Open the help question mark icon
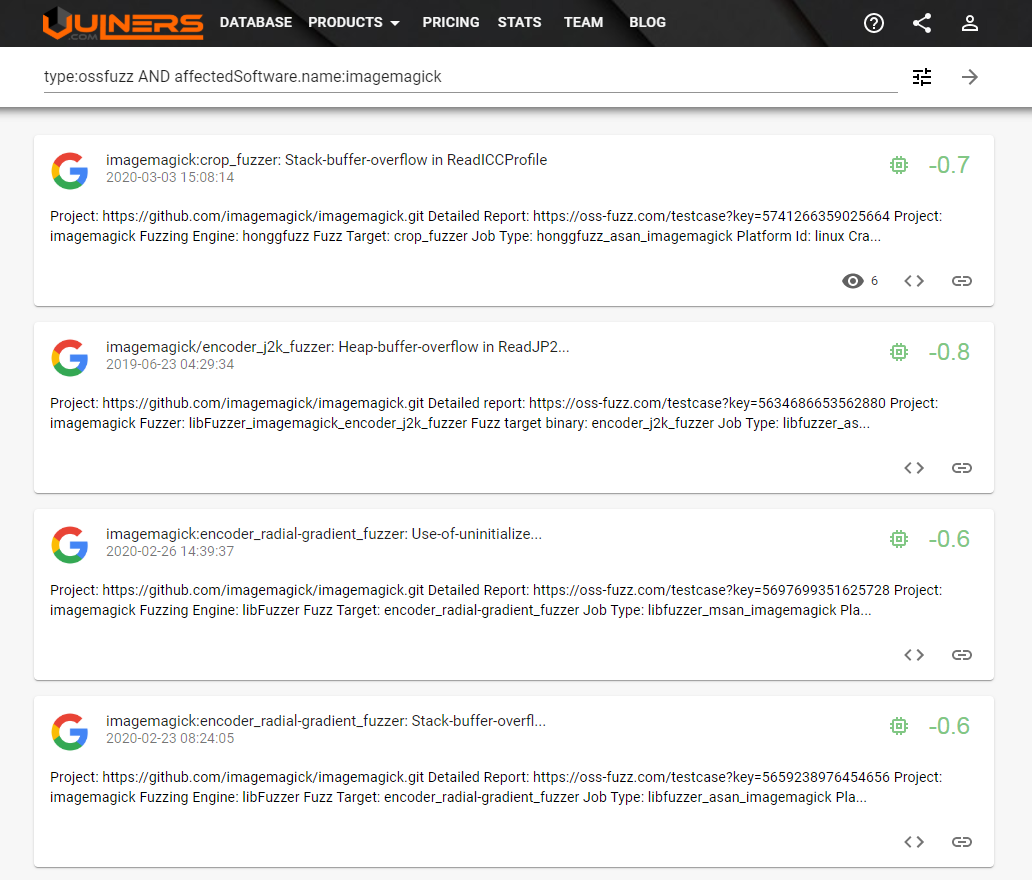Screen dimensions: 1032x880 coord(874,23)
